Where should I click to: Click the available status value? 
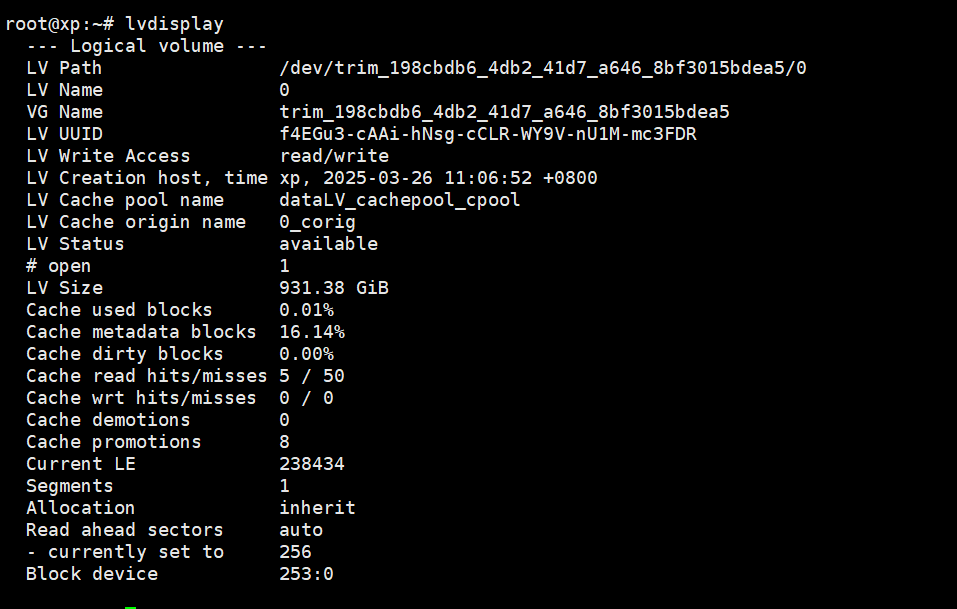point(328,244)
